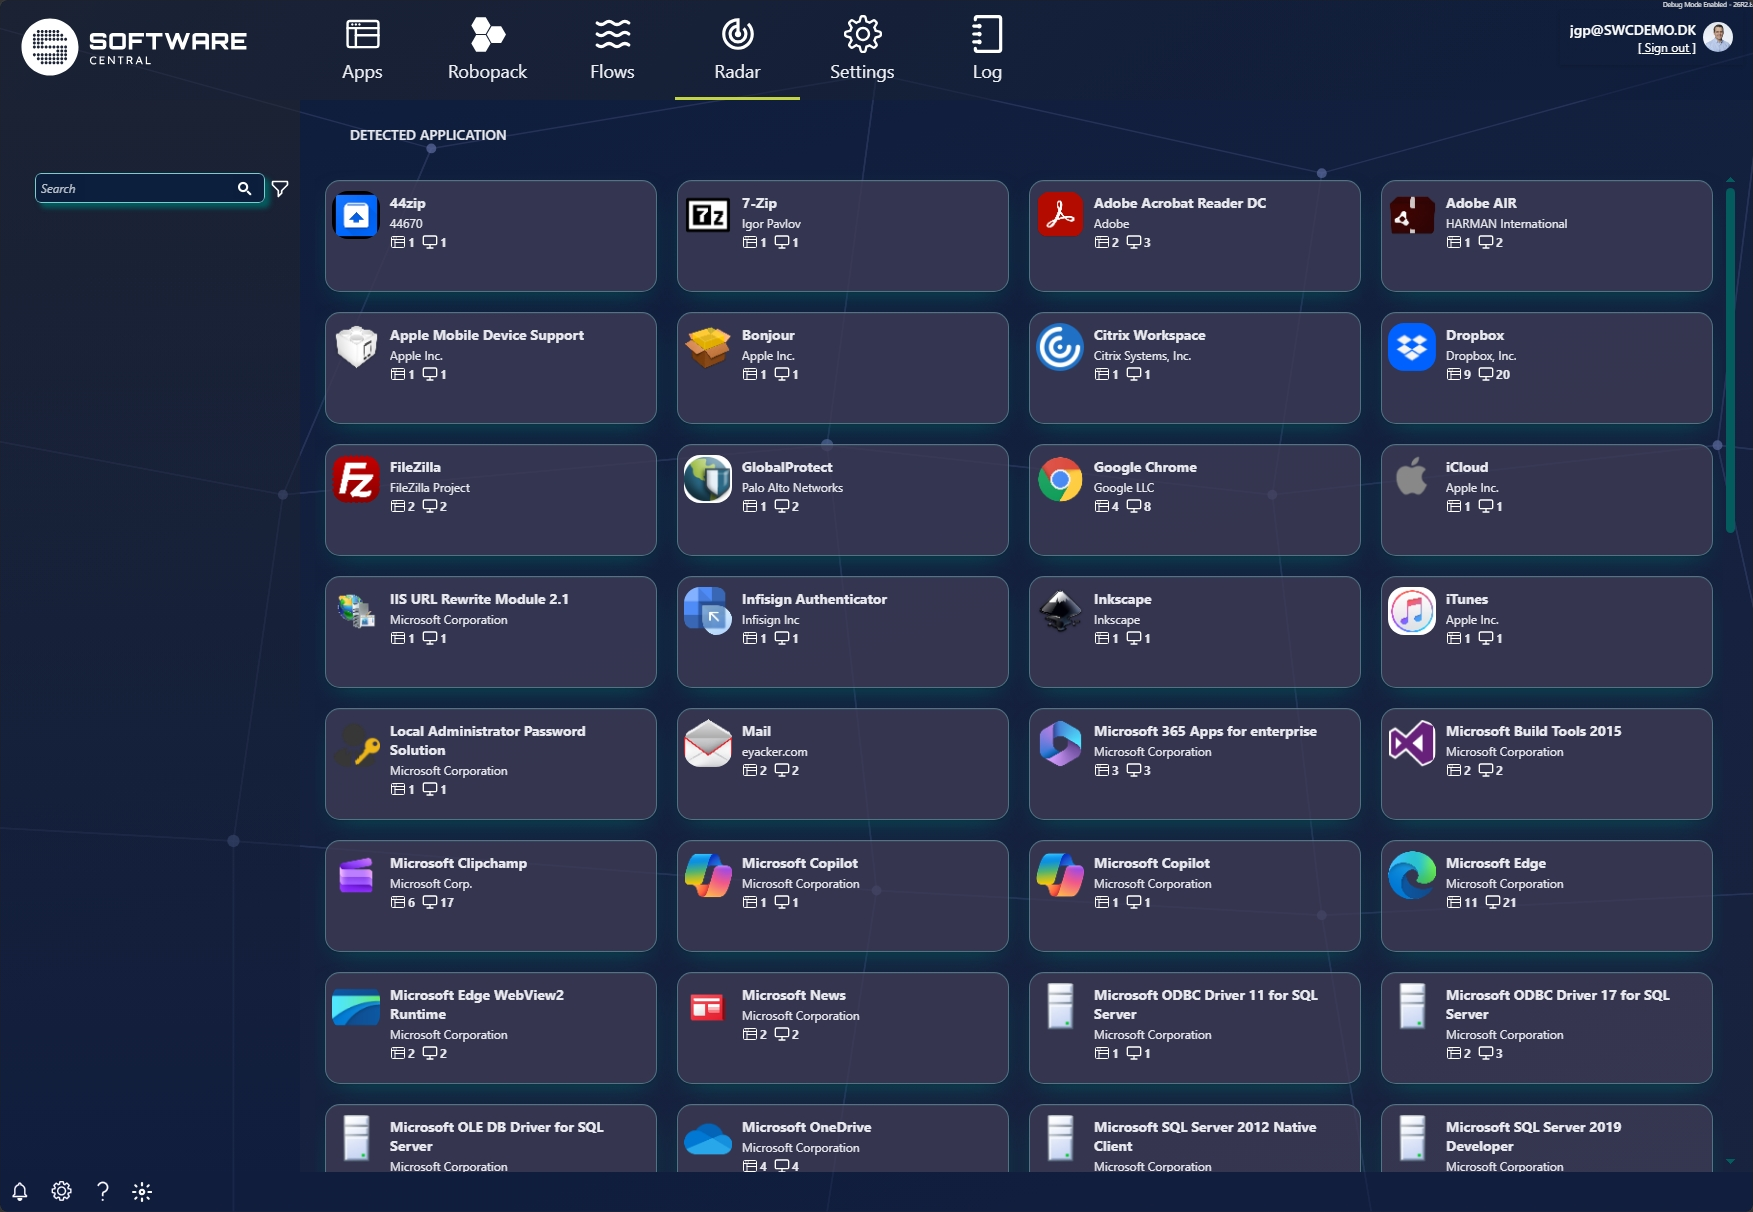Click the search magnifier icon
Viewport: 1753px width, 1212px height.
(244, 188)
